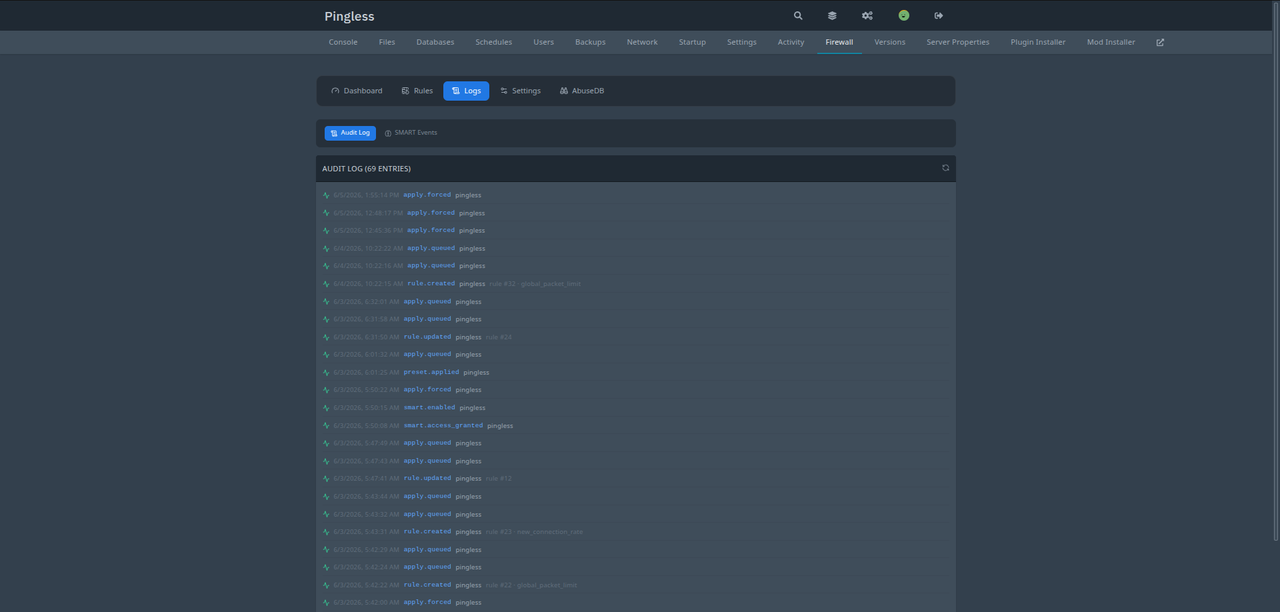Click pulse icon on the 12:45:36 PM entry
Screen dimensions: 1280x612
(x=326, y=231)
